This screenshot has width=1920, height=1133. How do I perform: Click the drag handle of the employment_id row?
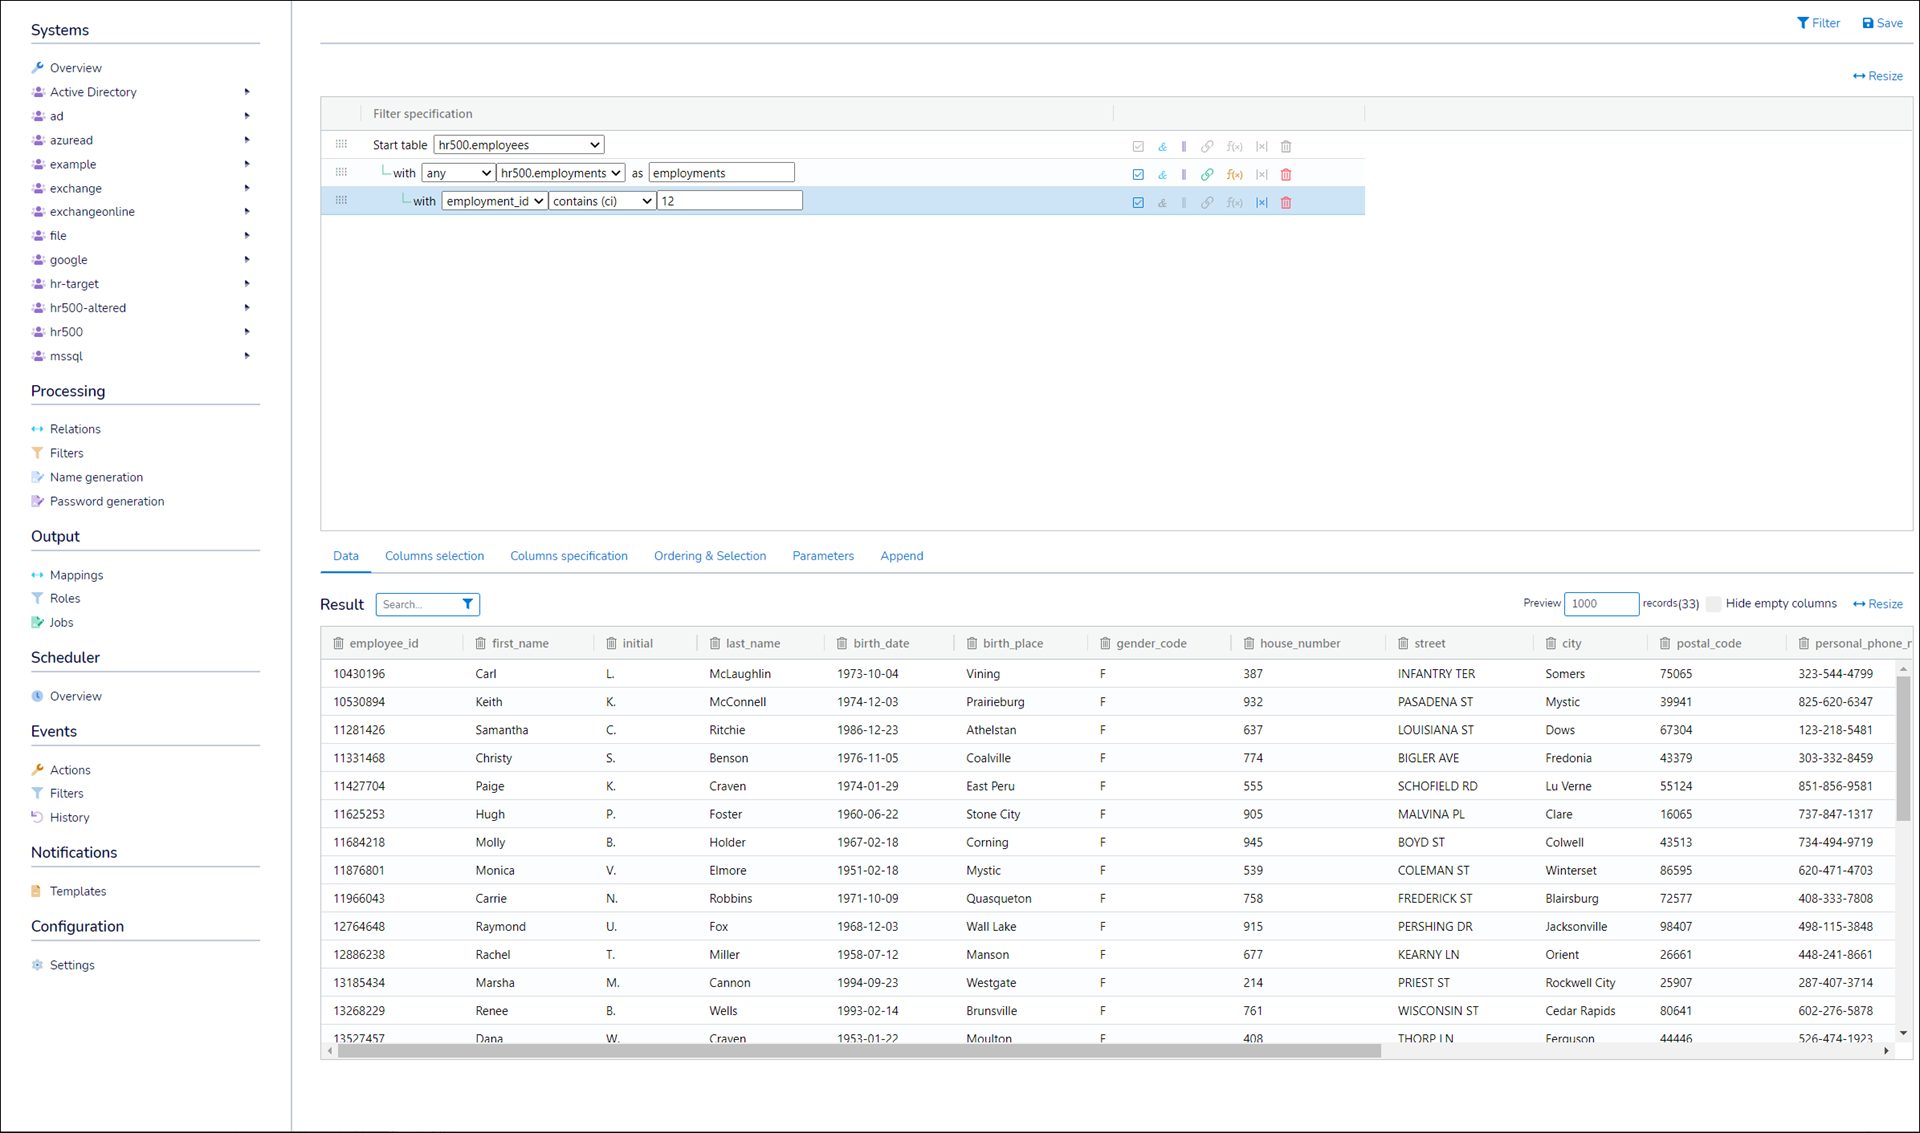coord(341,201)
